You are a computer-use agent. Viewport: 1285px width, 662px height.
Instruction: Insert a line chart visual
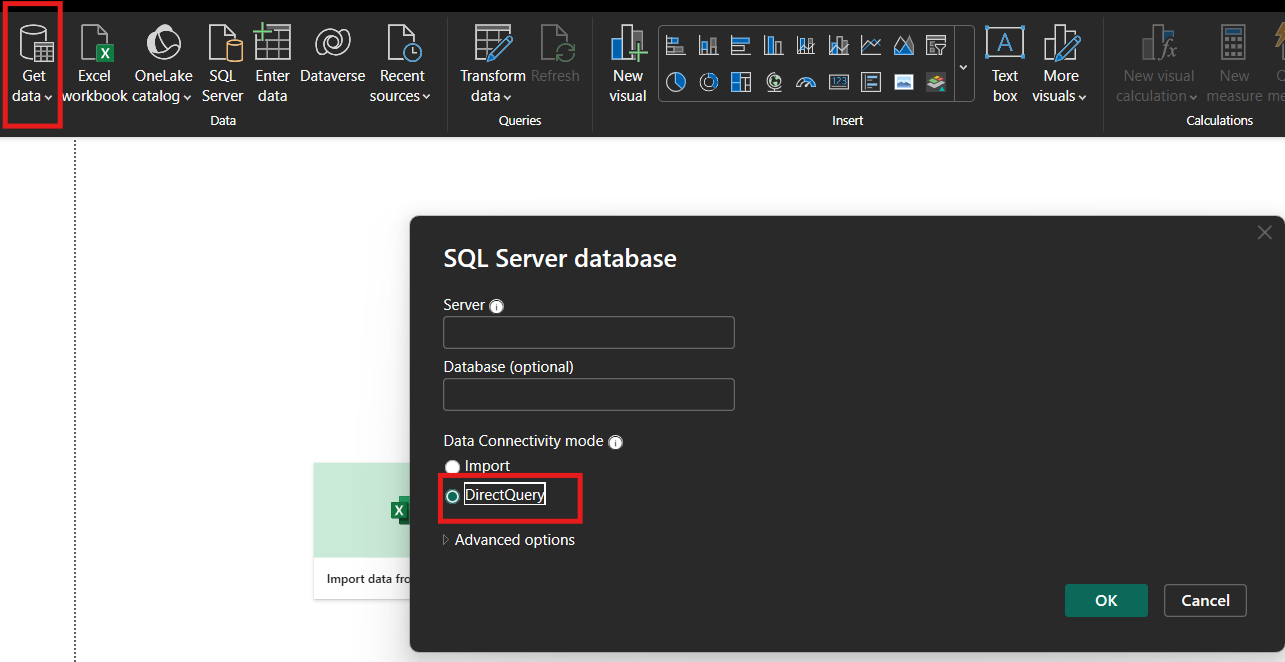[871, 45]
